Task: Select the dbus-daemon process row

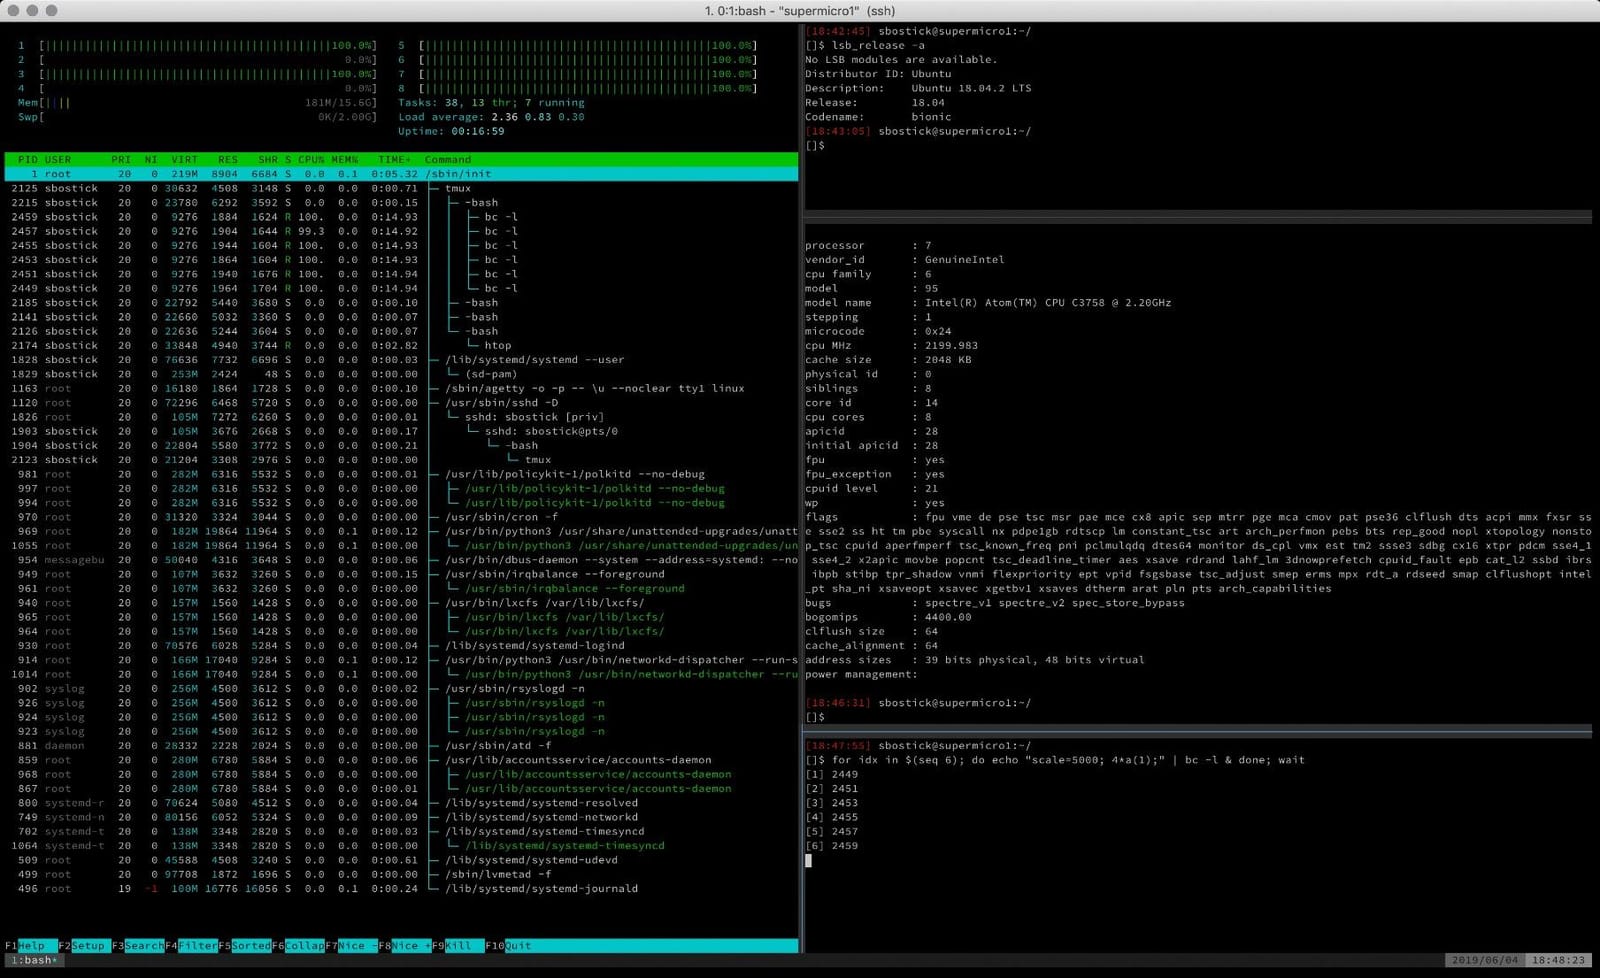Action: pos(401,560)
